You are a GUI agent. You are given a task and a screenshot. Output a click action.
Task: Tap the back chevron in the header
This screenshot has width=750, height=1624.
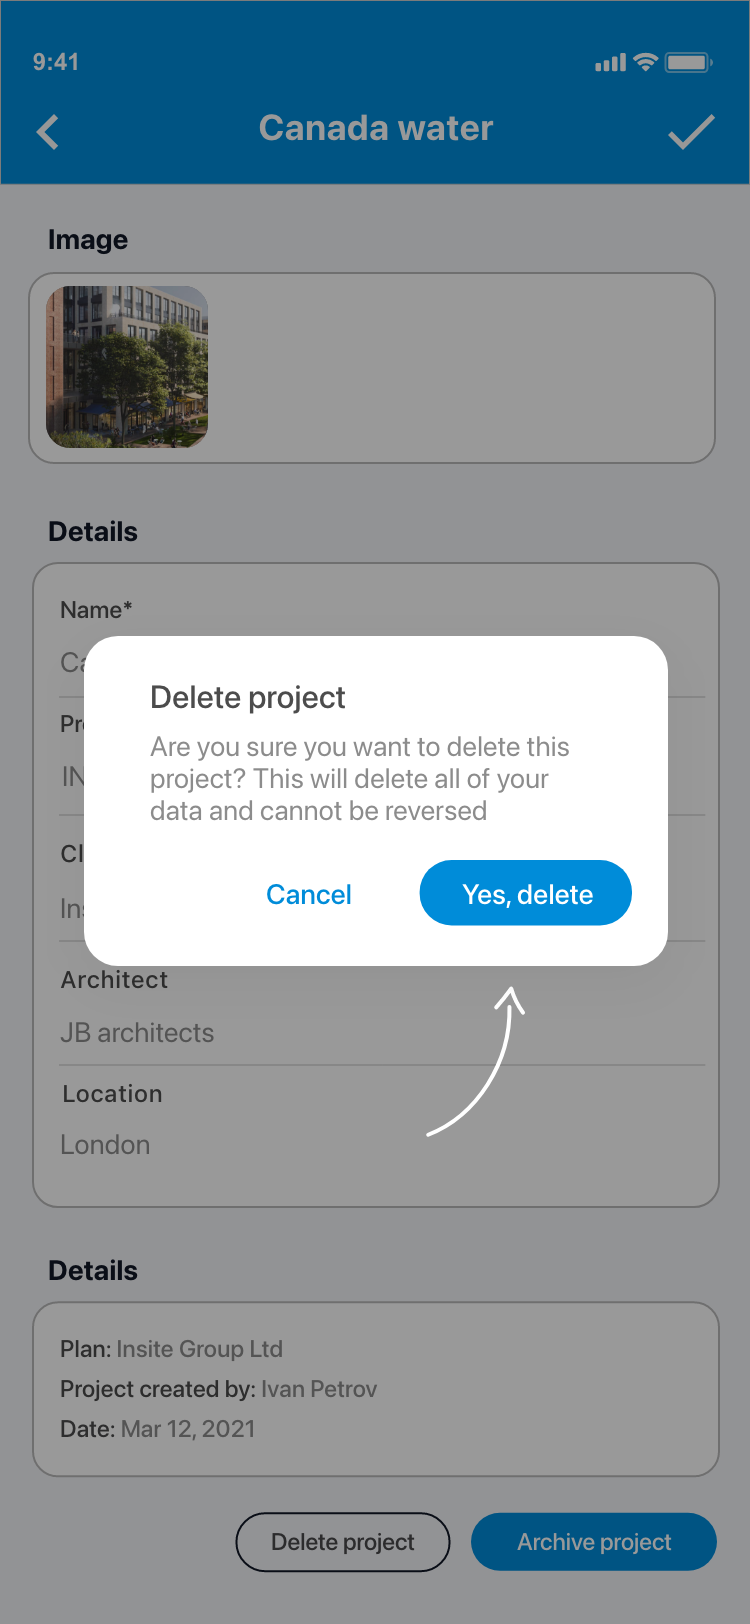click(48, 132)
